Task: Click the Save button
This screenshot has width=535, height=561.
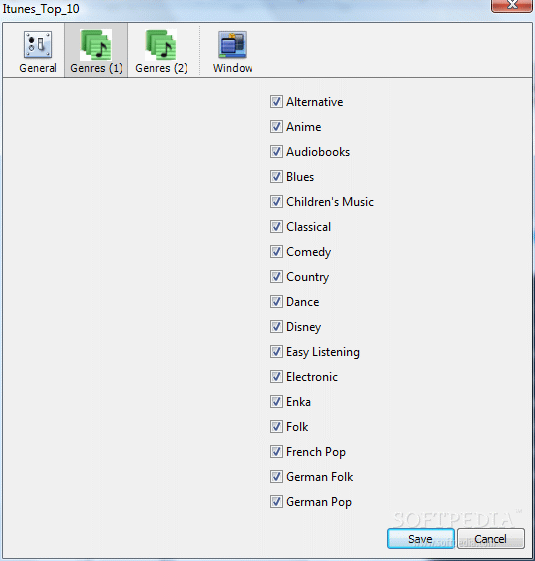Action: click(420, 538)
